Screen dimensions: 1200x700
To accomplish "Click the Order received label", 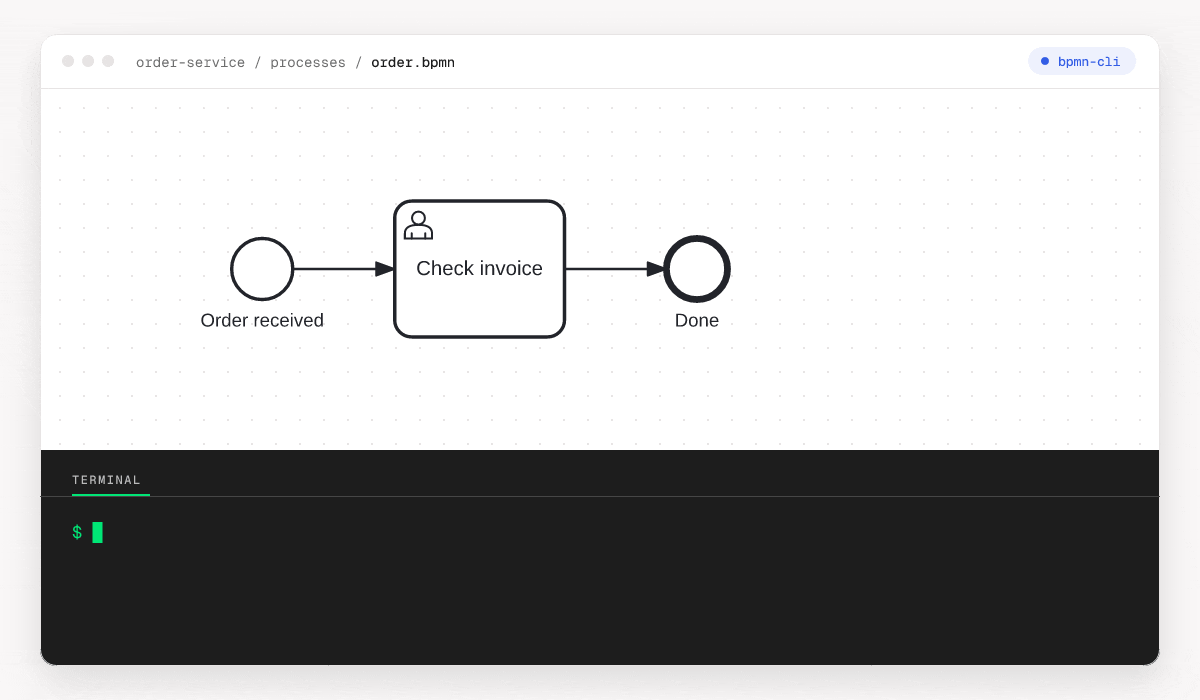I will coord(262,321).
